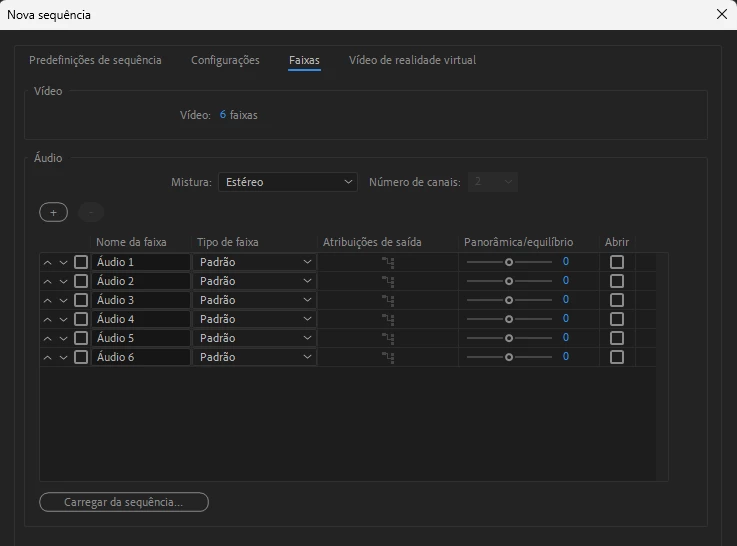The width and height of the screenshot is (737, 546).
Task: Click the 6 video tracks value
Action: [223, 115]
